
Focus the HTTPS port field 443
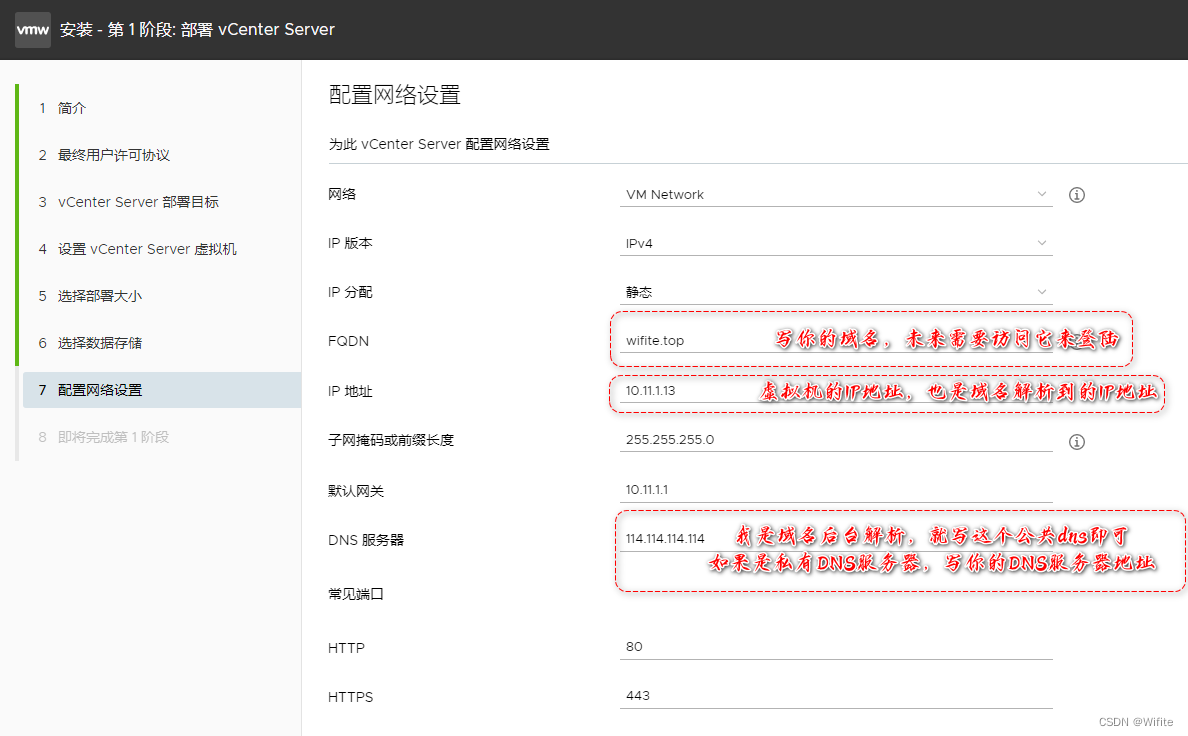coord(836,696)
